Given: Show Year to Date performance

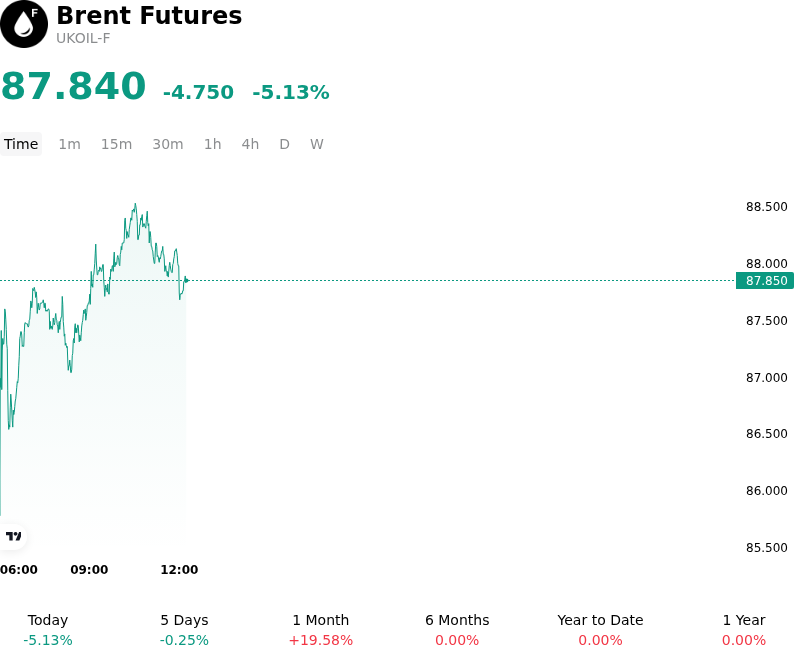Looking at the screenshot, I should click(600, 630).
